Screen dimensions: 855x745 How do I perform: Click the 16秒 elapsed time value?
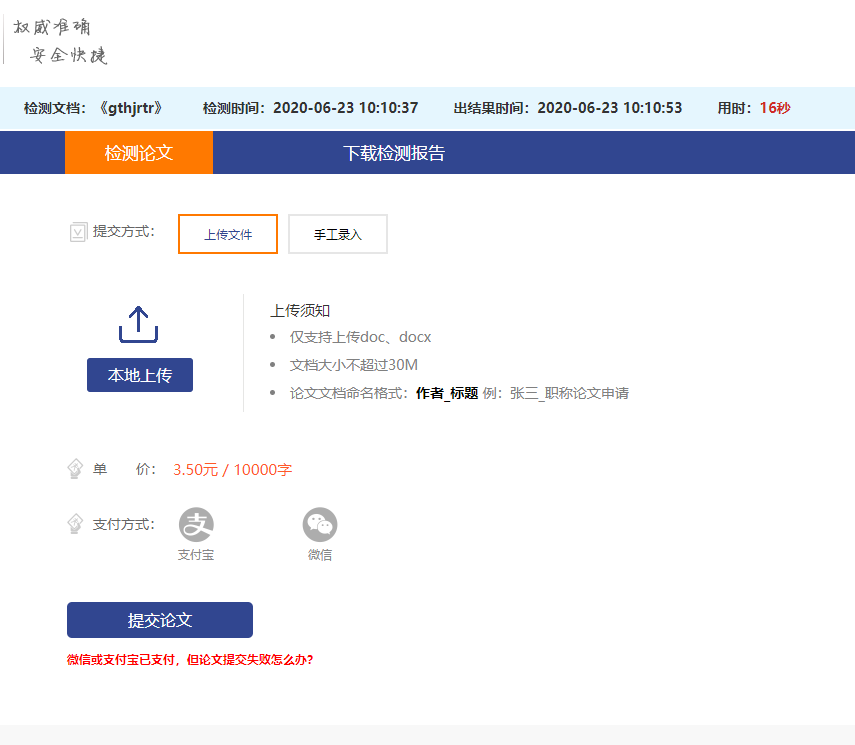click(775, 108)
